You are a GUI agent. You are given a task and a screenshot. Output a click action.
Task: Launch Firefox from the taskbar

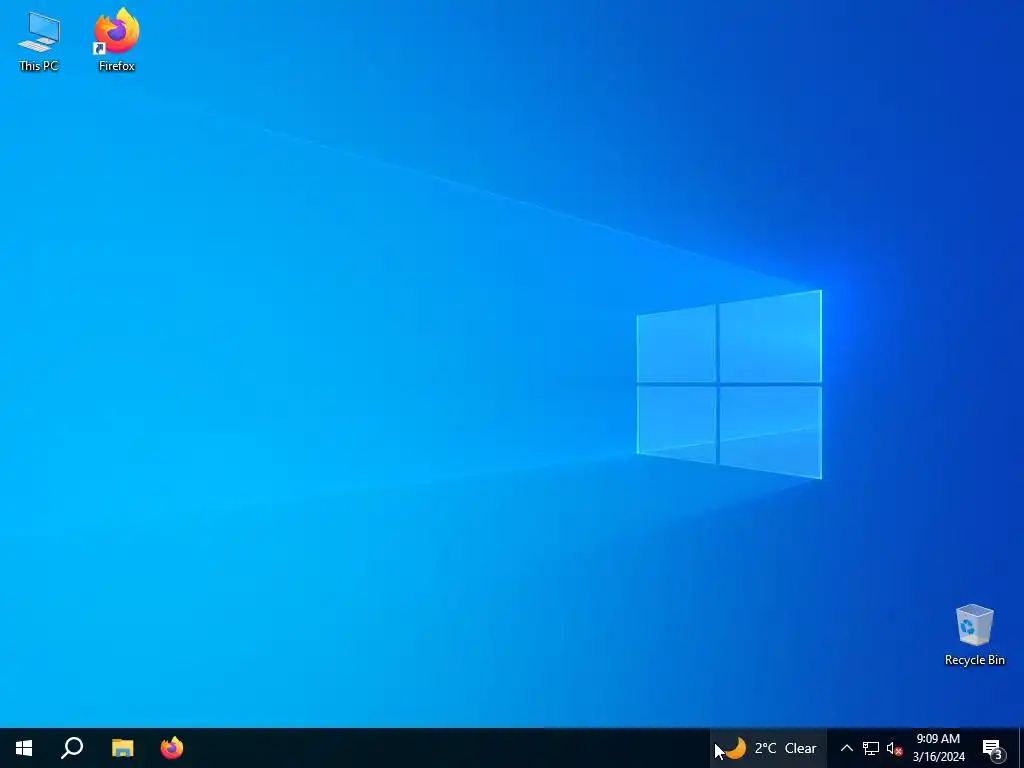coord(172,748)
